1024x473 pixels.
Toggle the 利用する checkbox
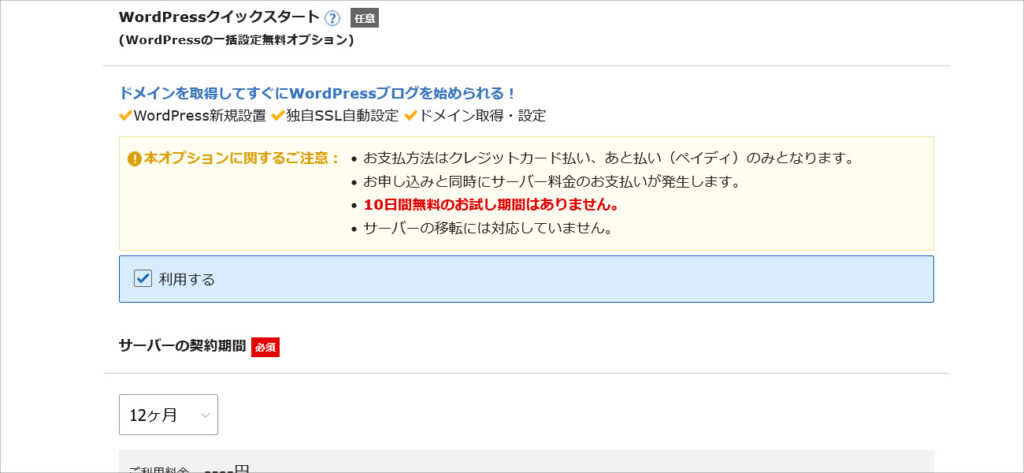[142, 279]
